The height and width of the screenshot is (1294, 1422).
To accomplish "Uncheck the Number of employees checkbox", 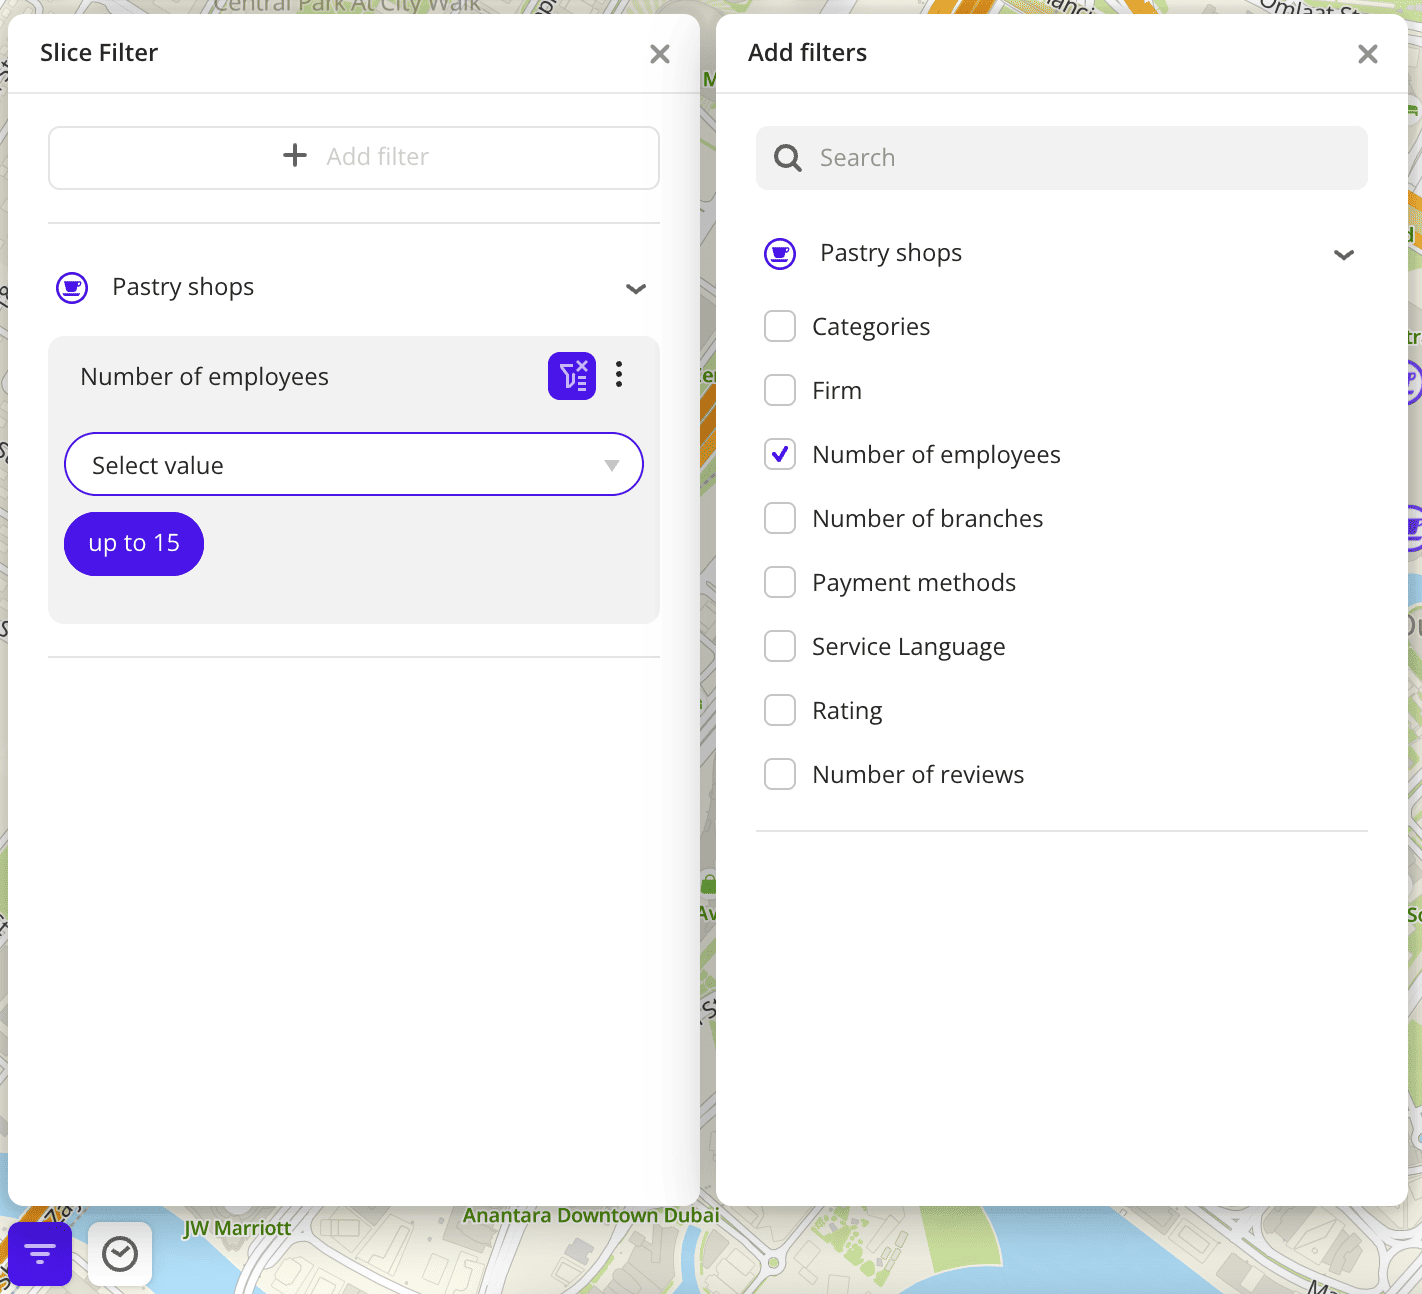I will coord(780,455).
